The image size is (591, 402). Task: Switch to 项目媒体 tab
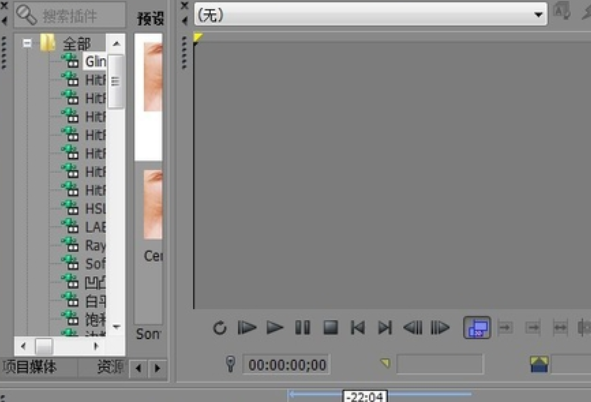click(x=29, y=367)
